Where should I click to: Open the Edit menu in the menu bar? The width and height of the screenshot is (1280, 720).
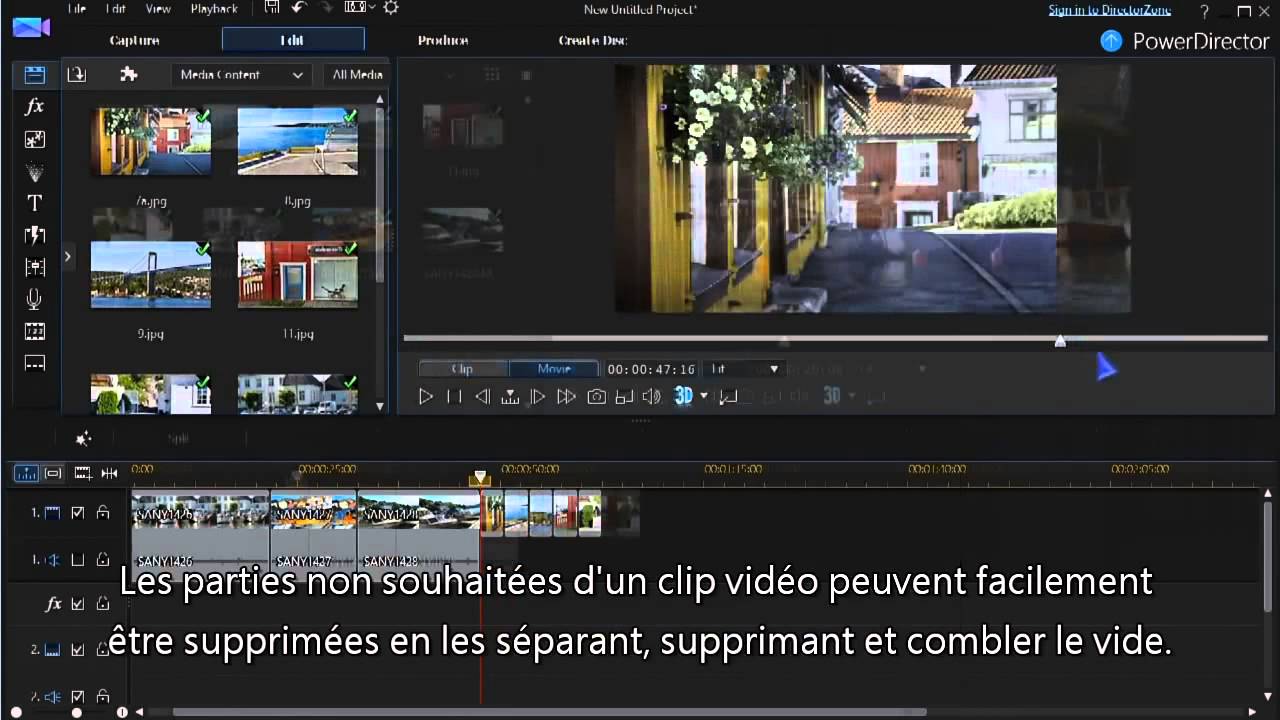[x=115, y=8]
